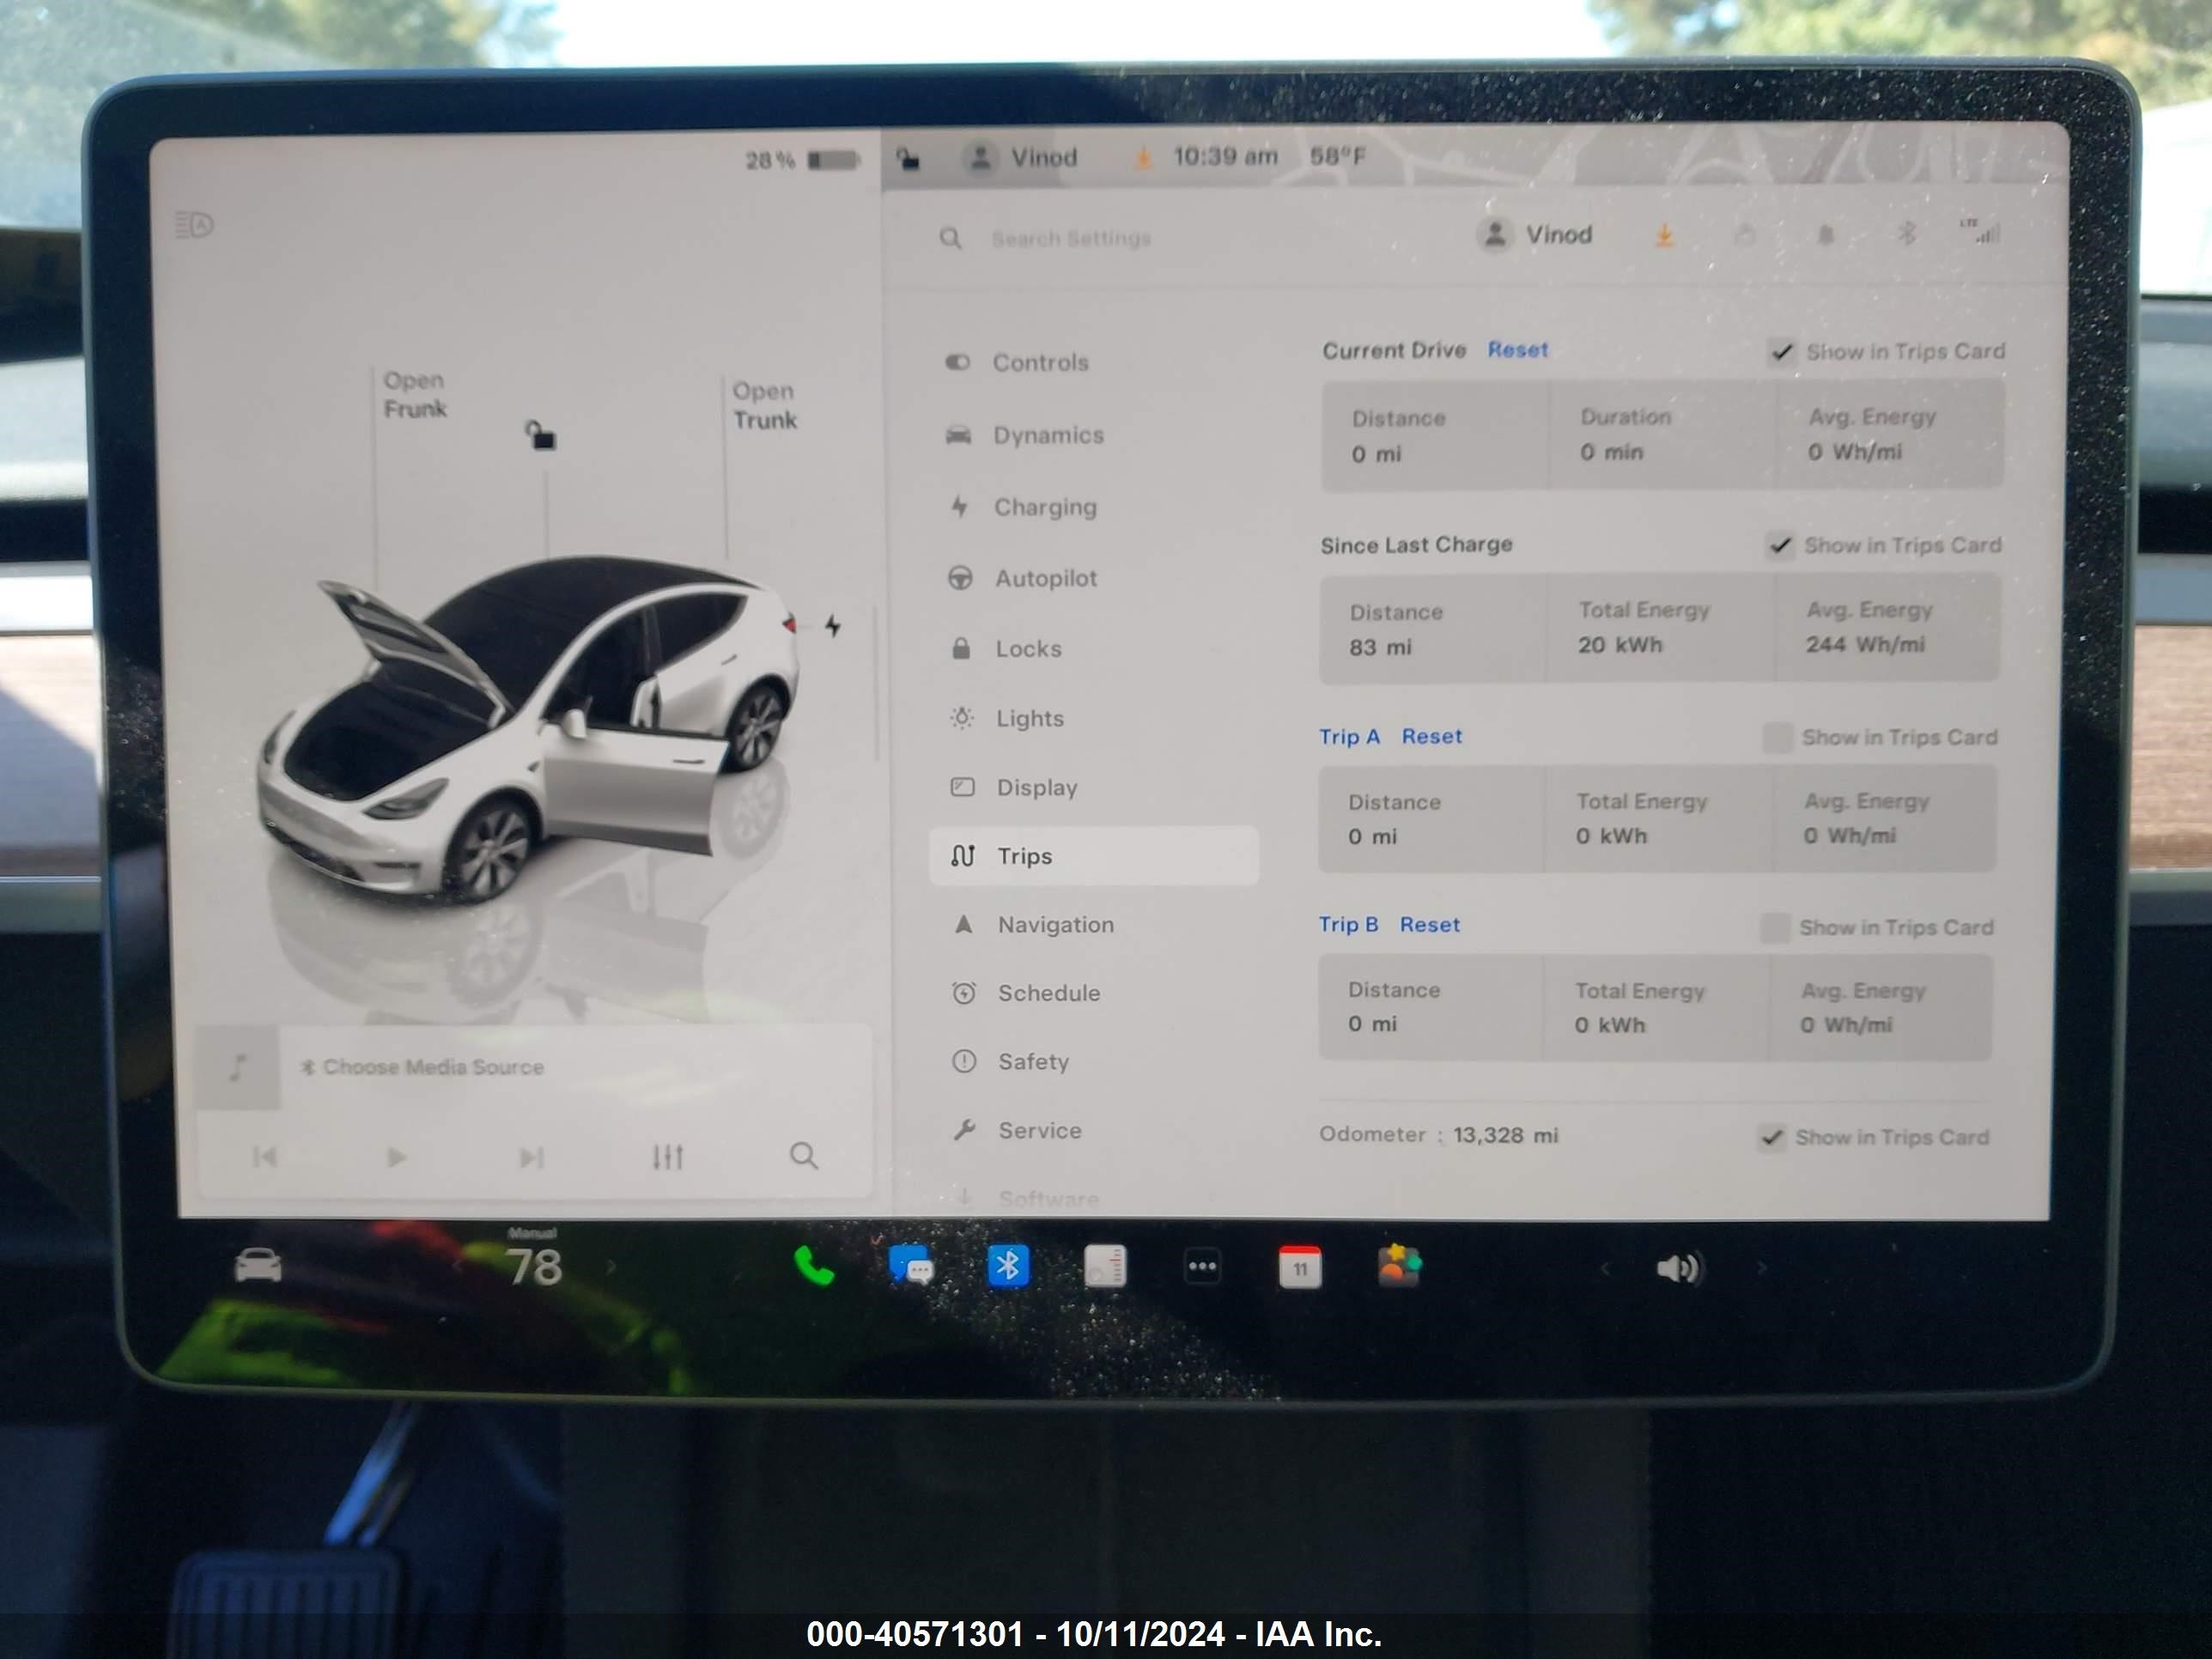Open the energy/notes app icon
Image resolution: width=2212 pixels, height=1659 pixels.
(1105, 1266)
